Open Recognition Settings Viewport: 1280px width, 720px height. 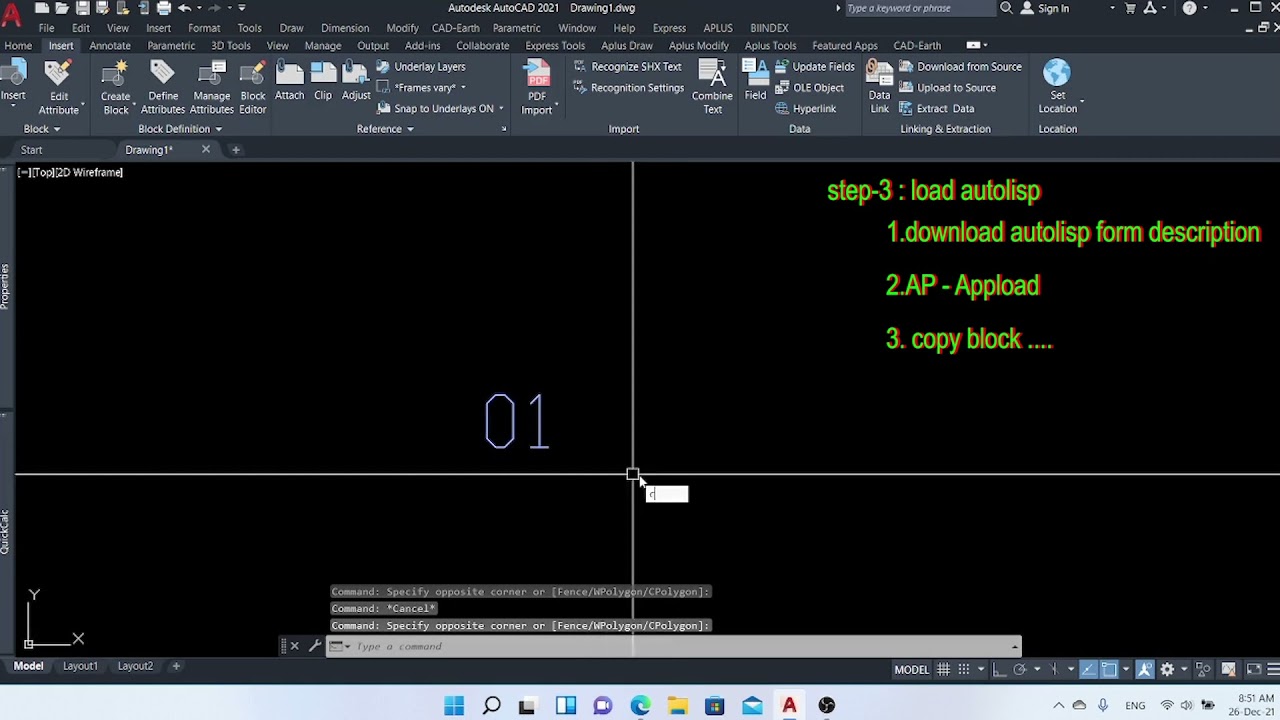click(x=627, y=88)
